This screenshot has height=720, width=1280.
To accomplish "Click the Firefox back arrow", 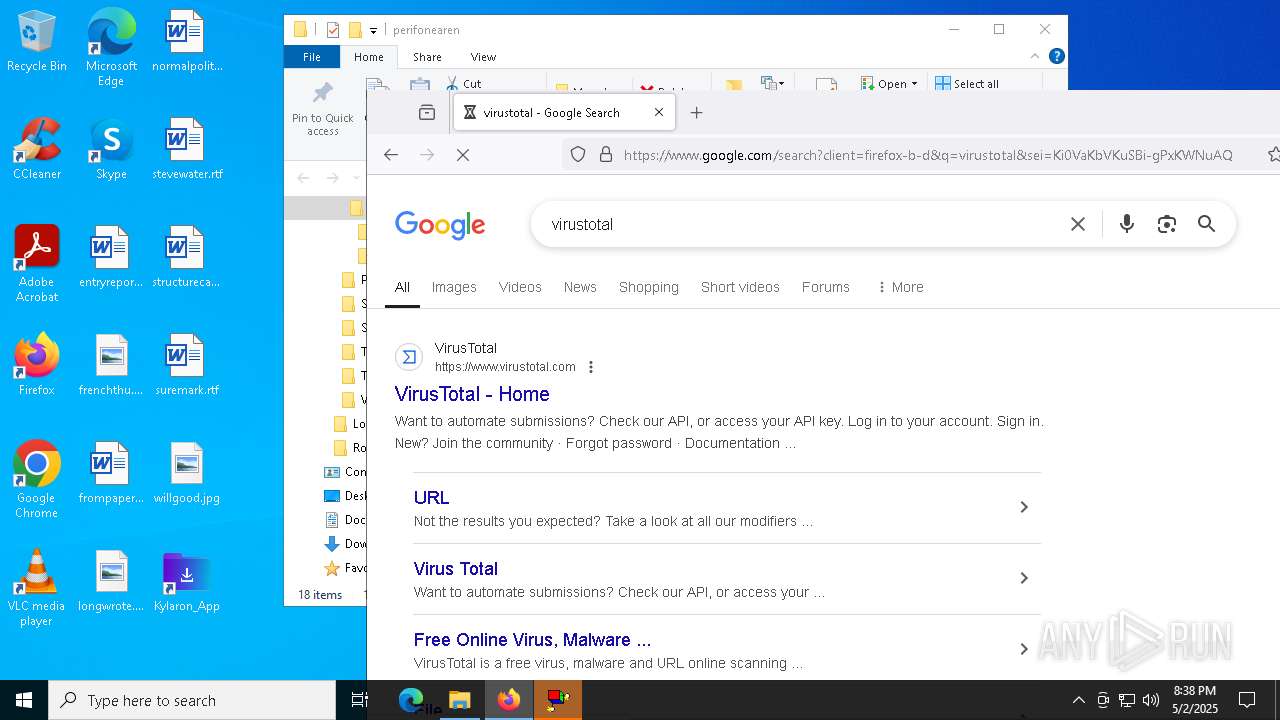I will click(x=391, y=155).
